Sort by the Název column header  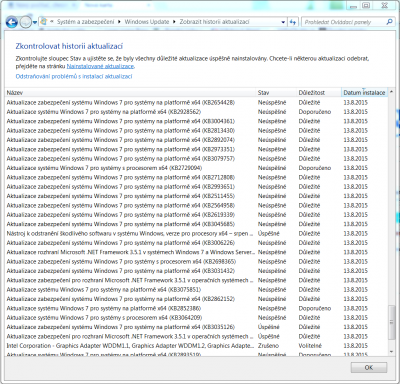pos(131,92)
